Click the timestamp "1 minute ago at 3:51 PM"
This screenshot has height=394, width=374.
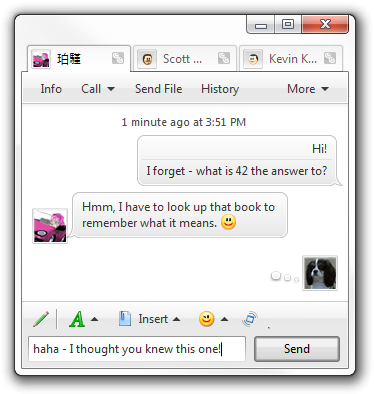(x=184, y=122)
